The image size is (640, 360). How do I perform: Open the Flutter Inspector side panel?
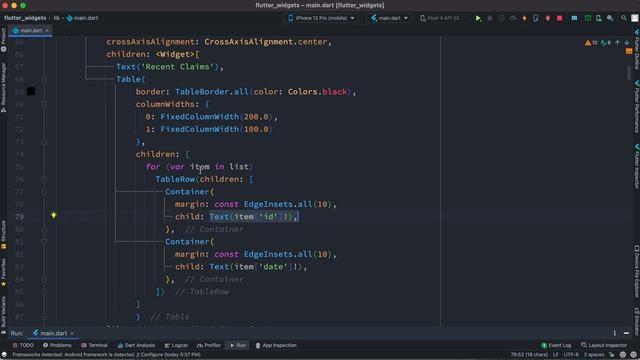click(x=636, y=166)
